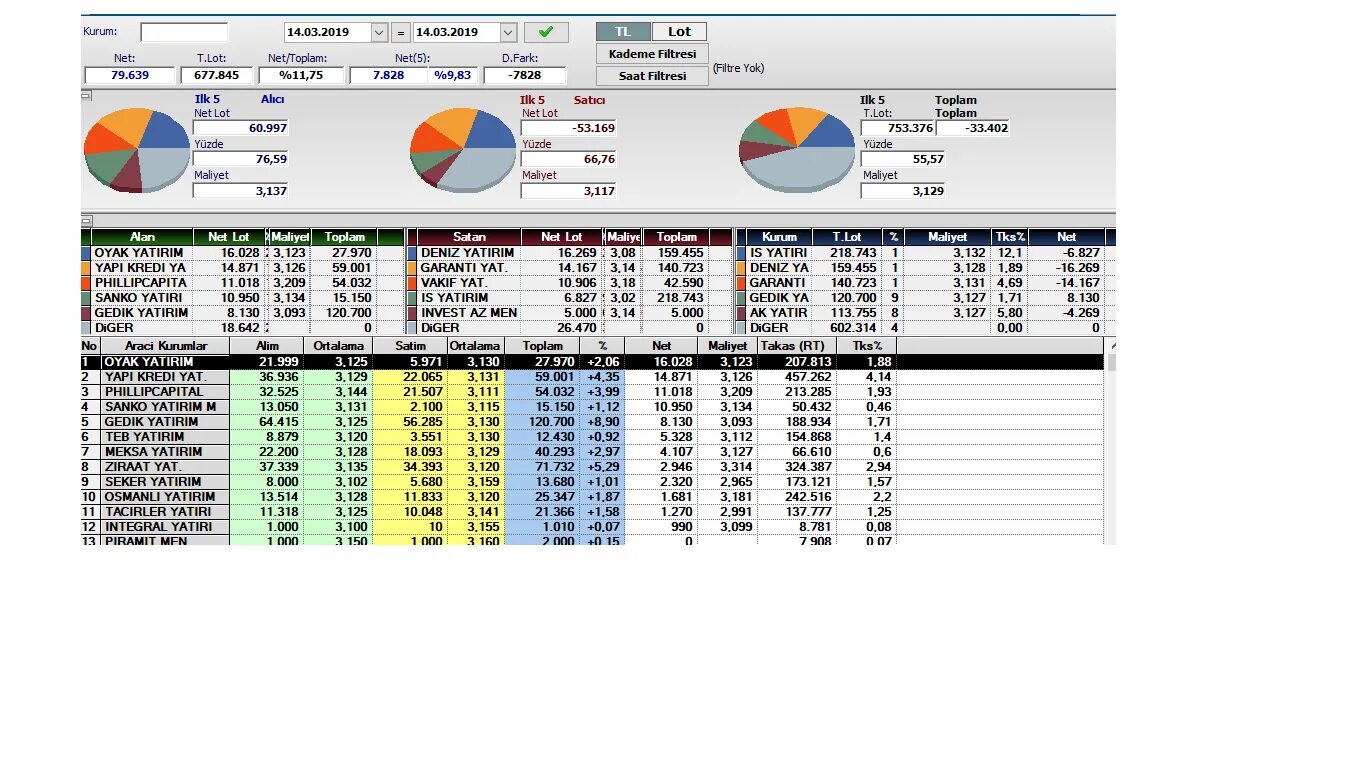Click the Toplam total pie chart
The image size is (1366, 768).
(797, 150)
